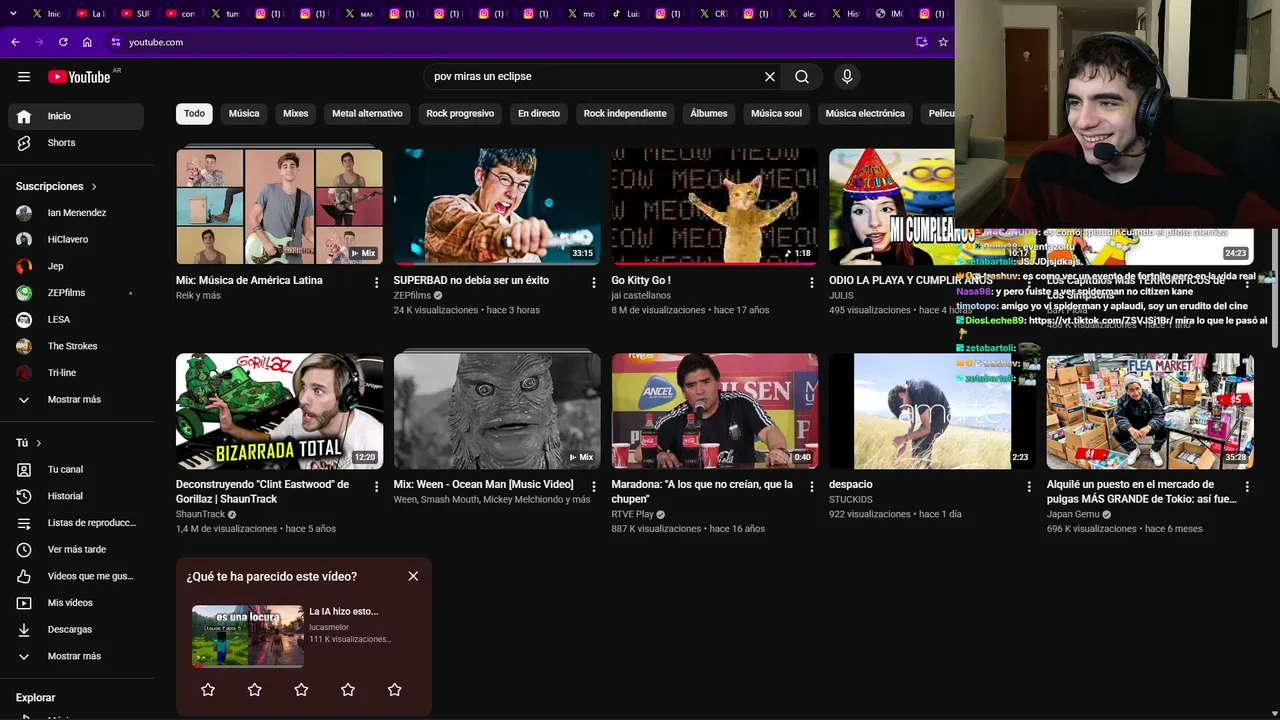Rate the surveyed video three stars
Image resolution: width=1280 pixels, height=720 pixels.
[x=301, y=690]
